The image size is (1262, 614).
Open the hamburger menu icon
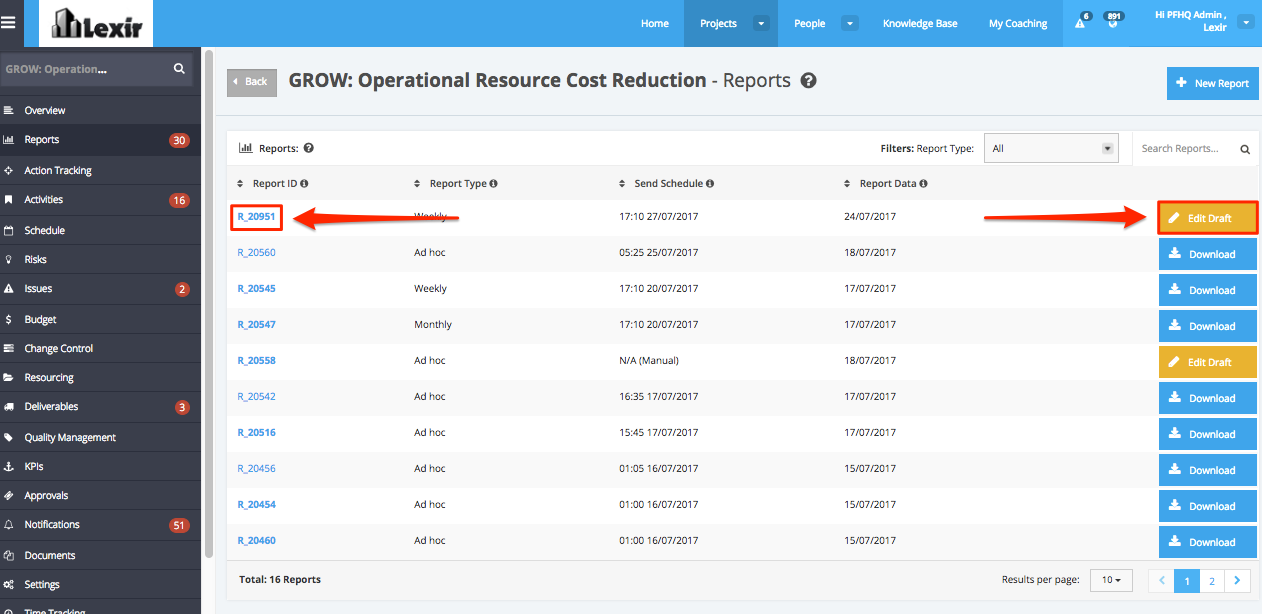[x=8, y=22]
